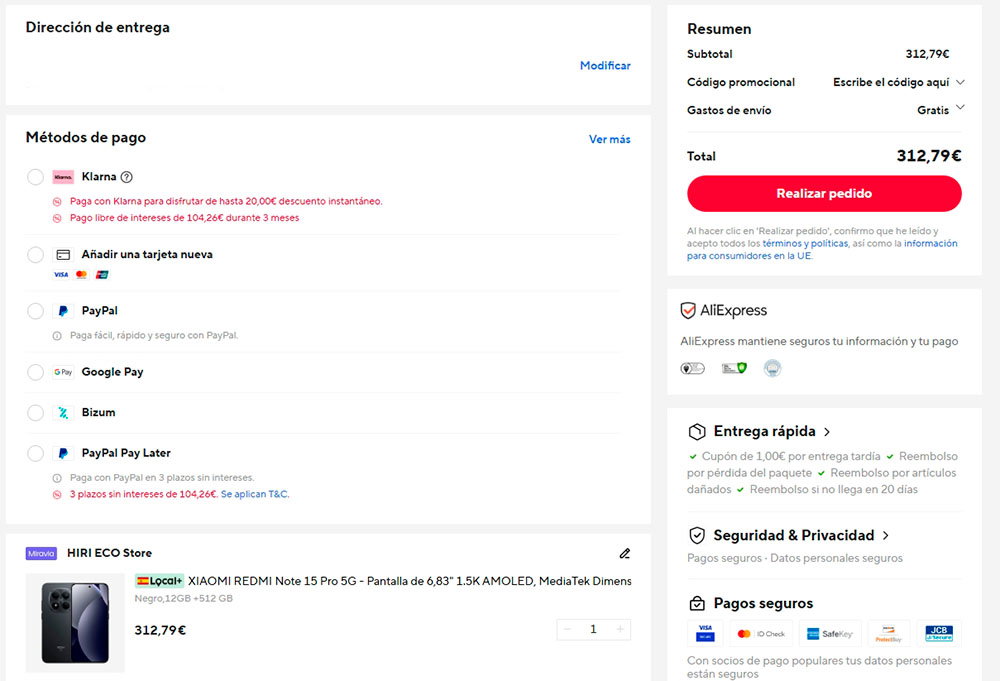Click the JCB J/Secure badge
Screen dimensions: 1000x681
pos(939,634)
